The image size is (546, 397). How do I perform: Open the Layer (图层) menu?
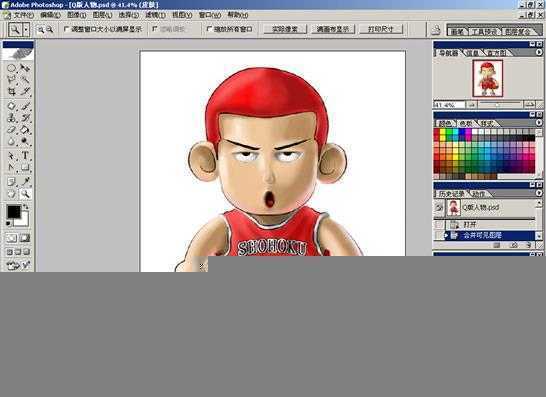click(102, 15)
